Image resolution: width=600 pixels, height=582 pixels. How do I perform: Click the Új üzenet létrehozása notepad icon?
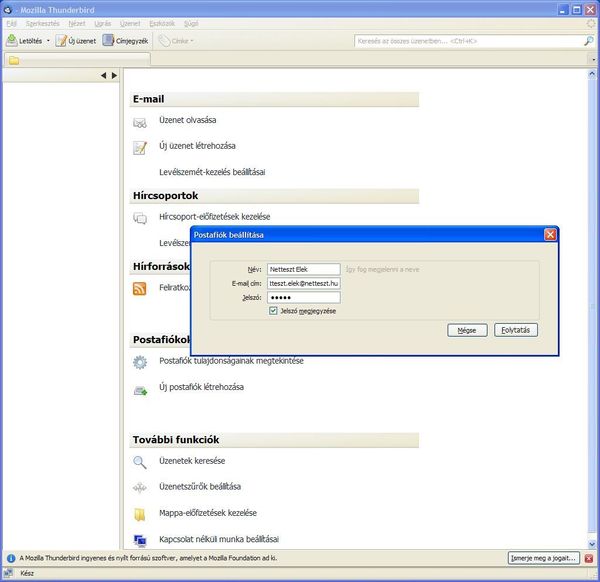140,148
